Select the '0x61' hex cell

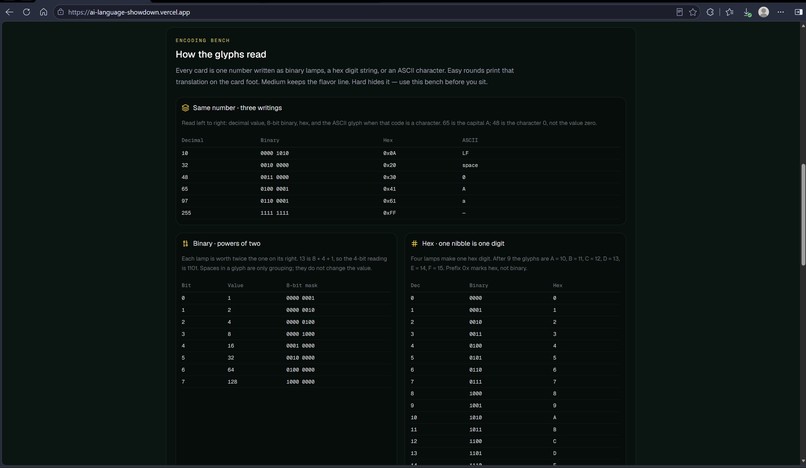coord(390,201)
